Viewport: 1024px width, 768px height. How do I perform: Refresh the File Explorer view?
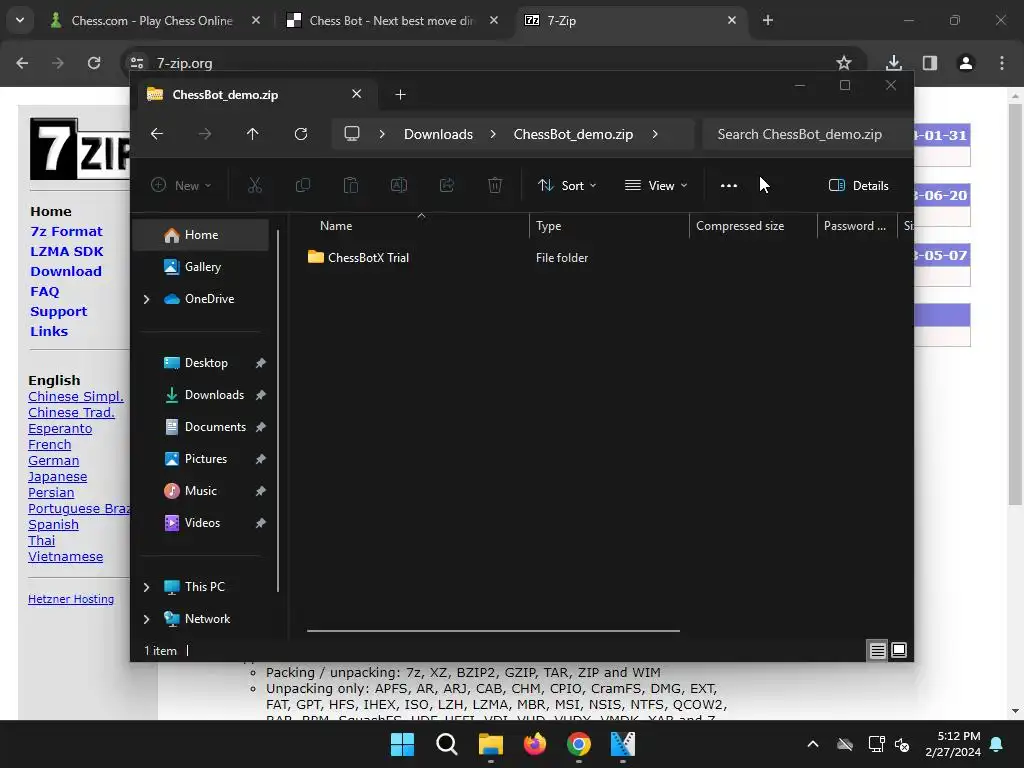point(300,134)
